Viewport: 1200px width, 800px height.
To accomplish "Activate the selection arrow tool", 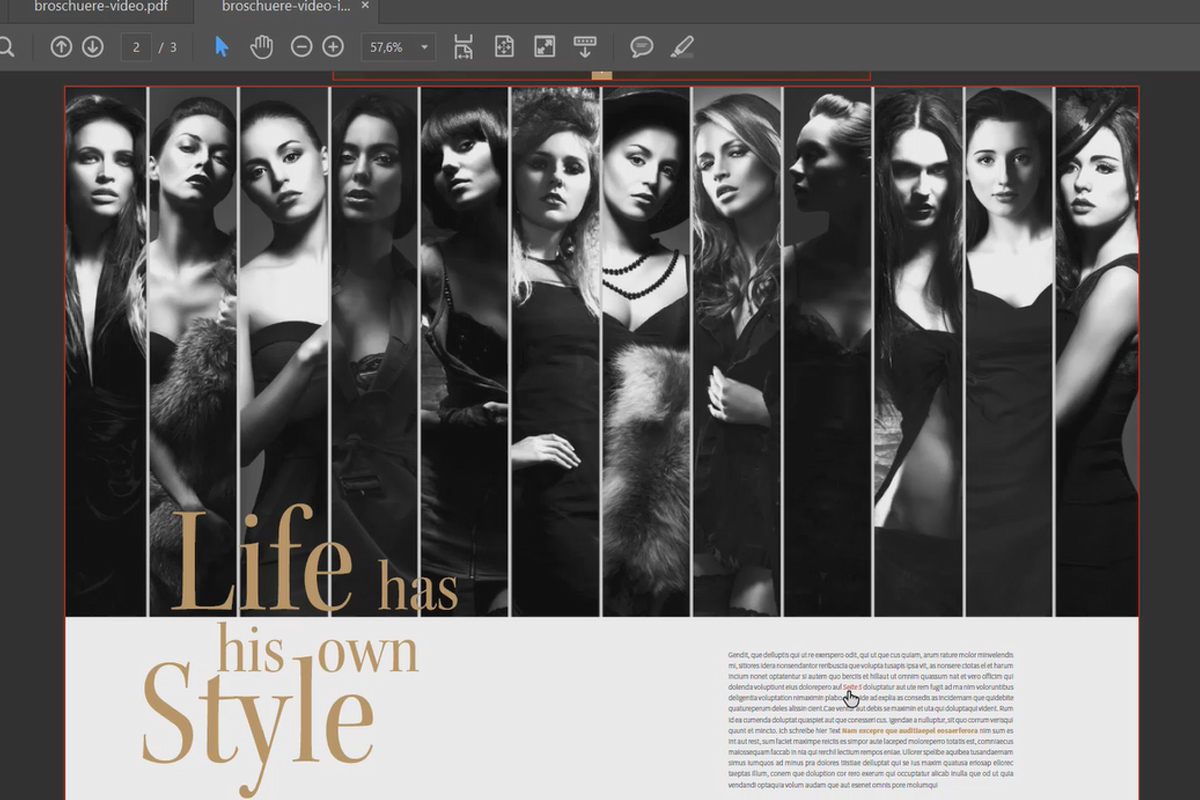I will [x=222, y=47].
